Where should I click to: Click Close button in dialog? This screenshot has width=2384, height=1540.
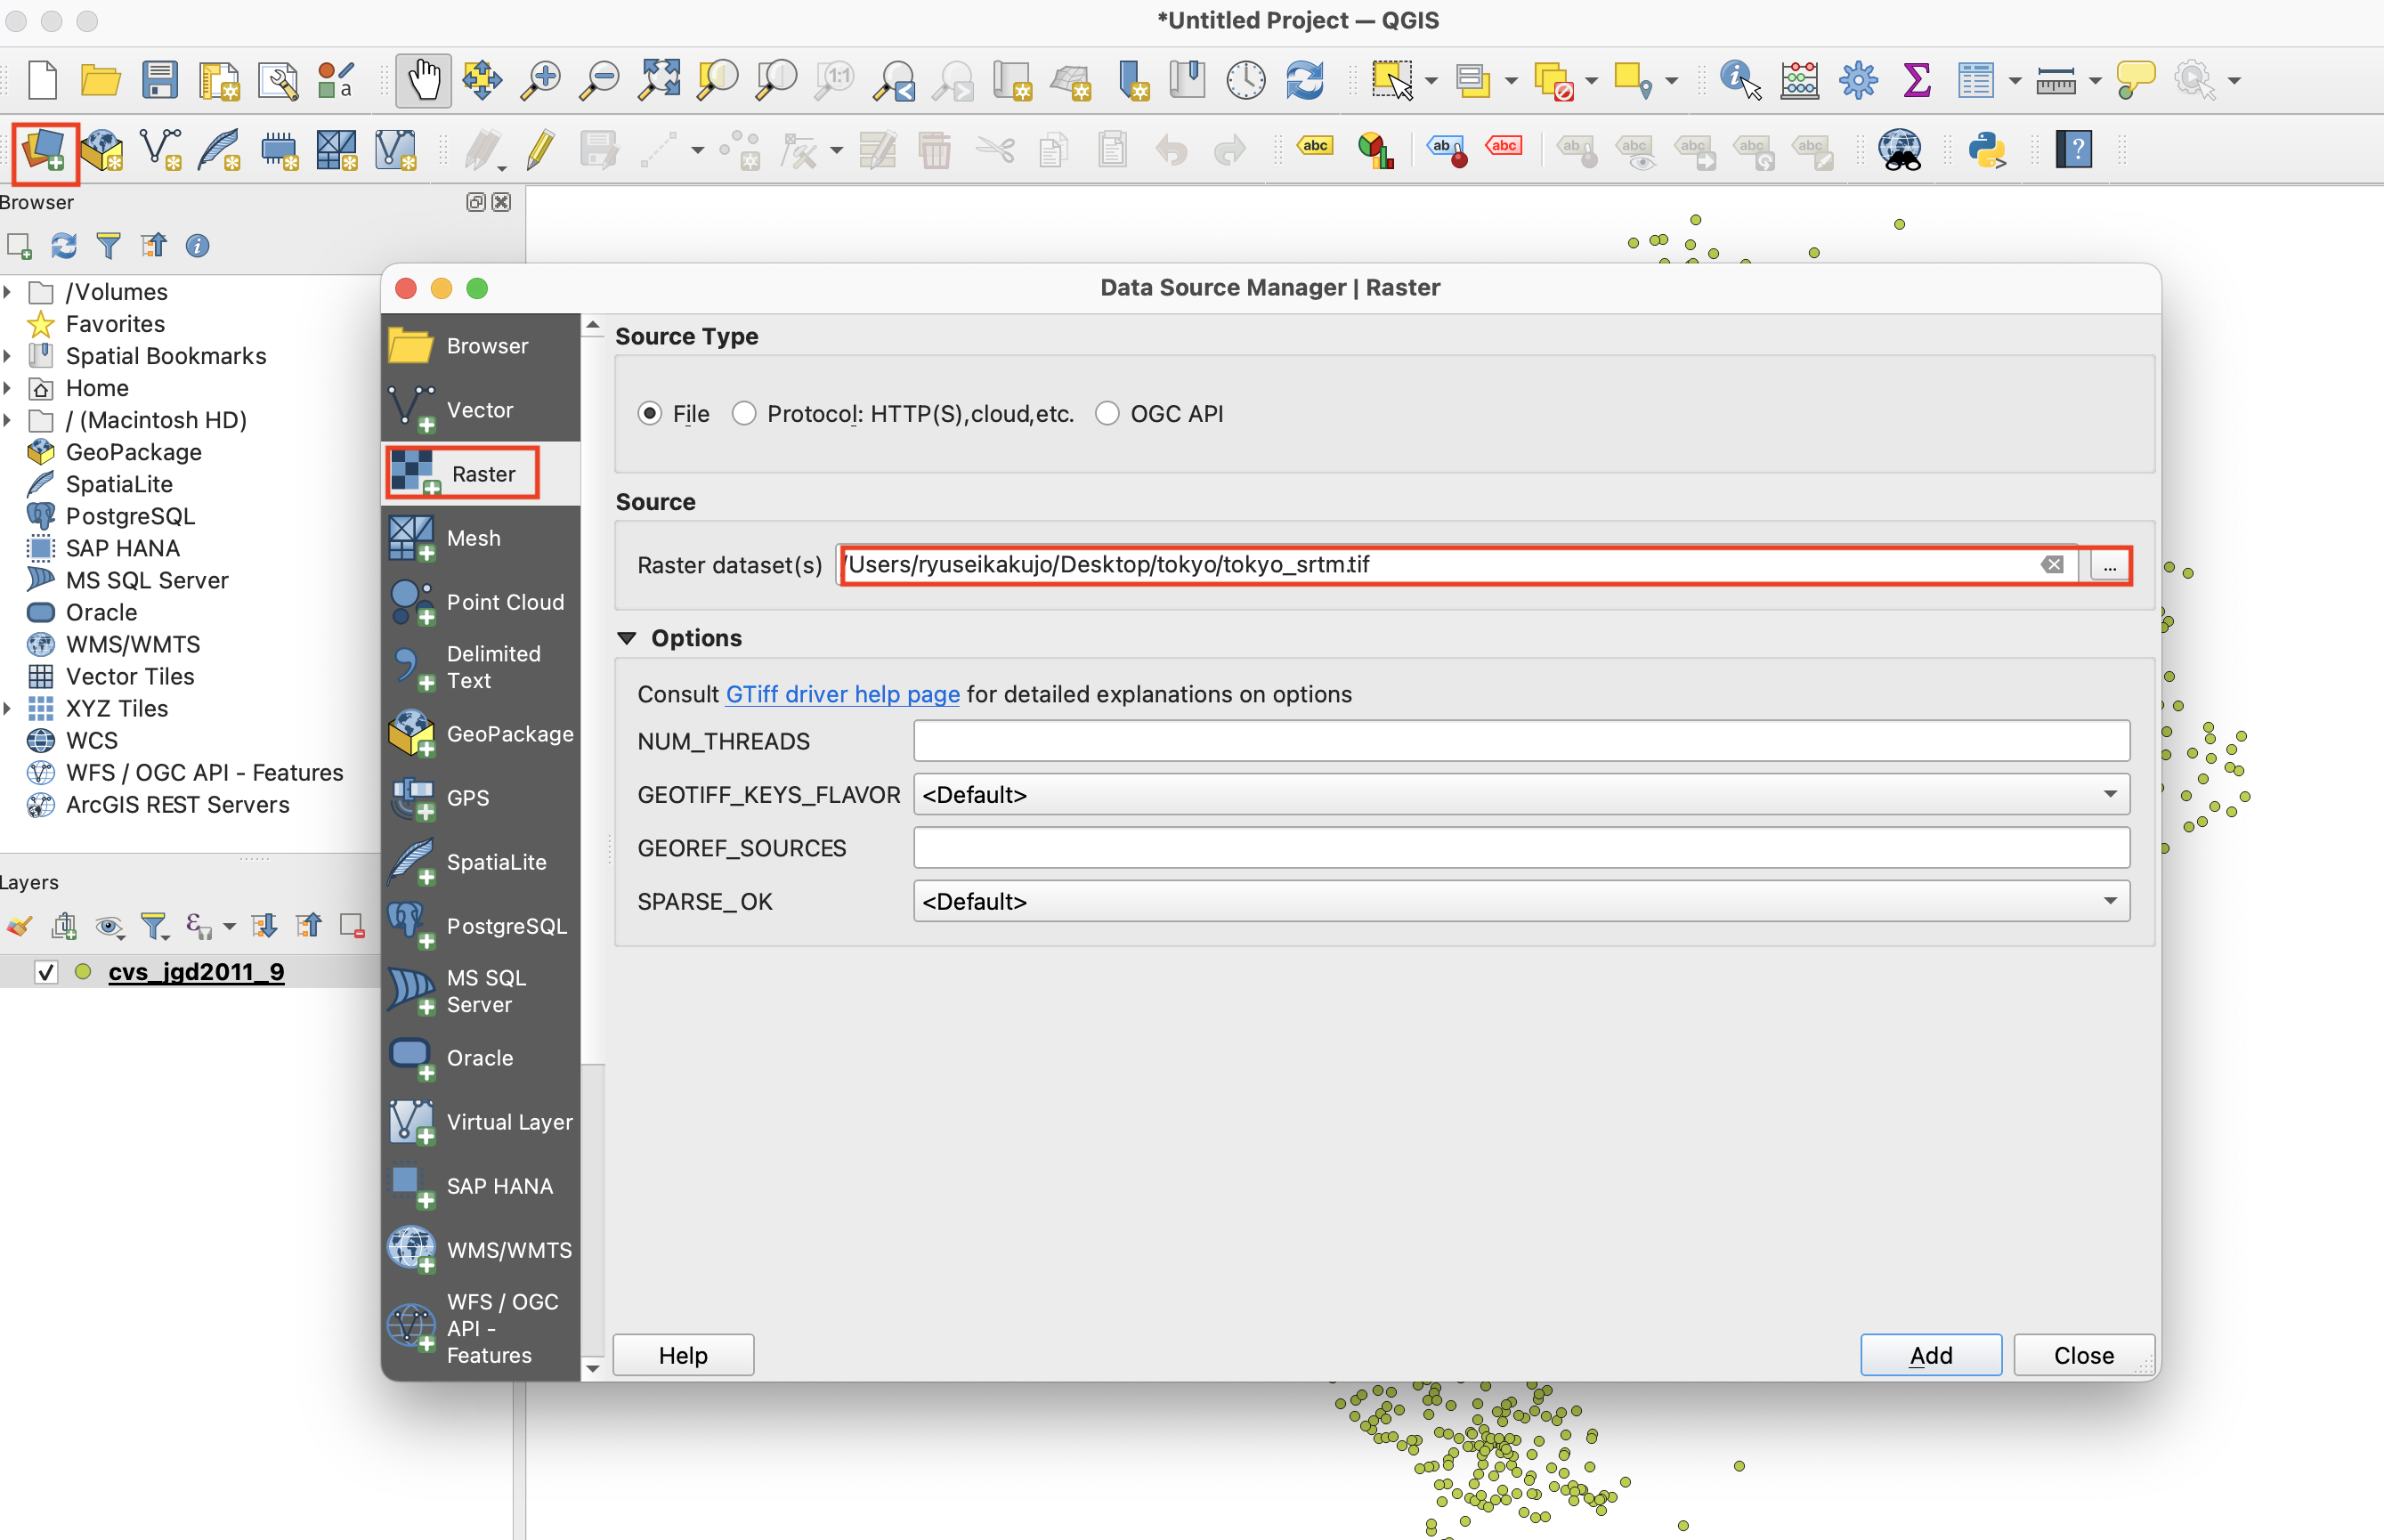(2084, 1355)
